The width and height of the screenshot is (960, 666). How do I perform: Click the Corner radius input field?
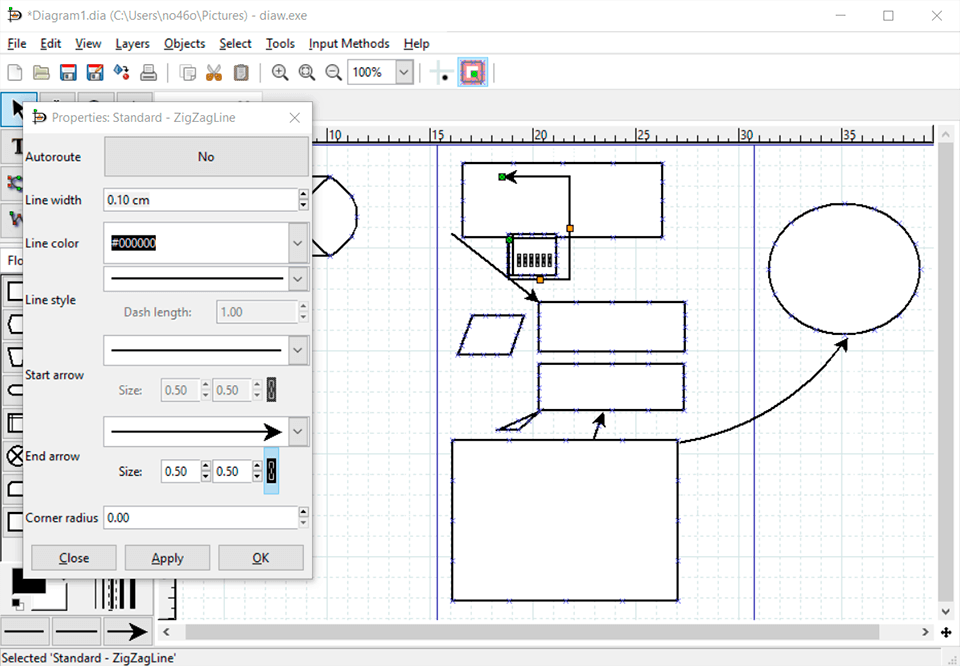(200, 518)
